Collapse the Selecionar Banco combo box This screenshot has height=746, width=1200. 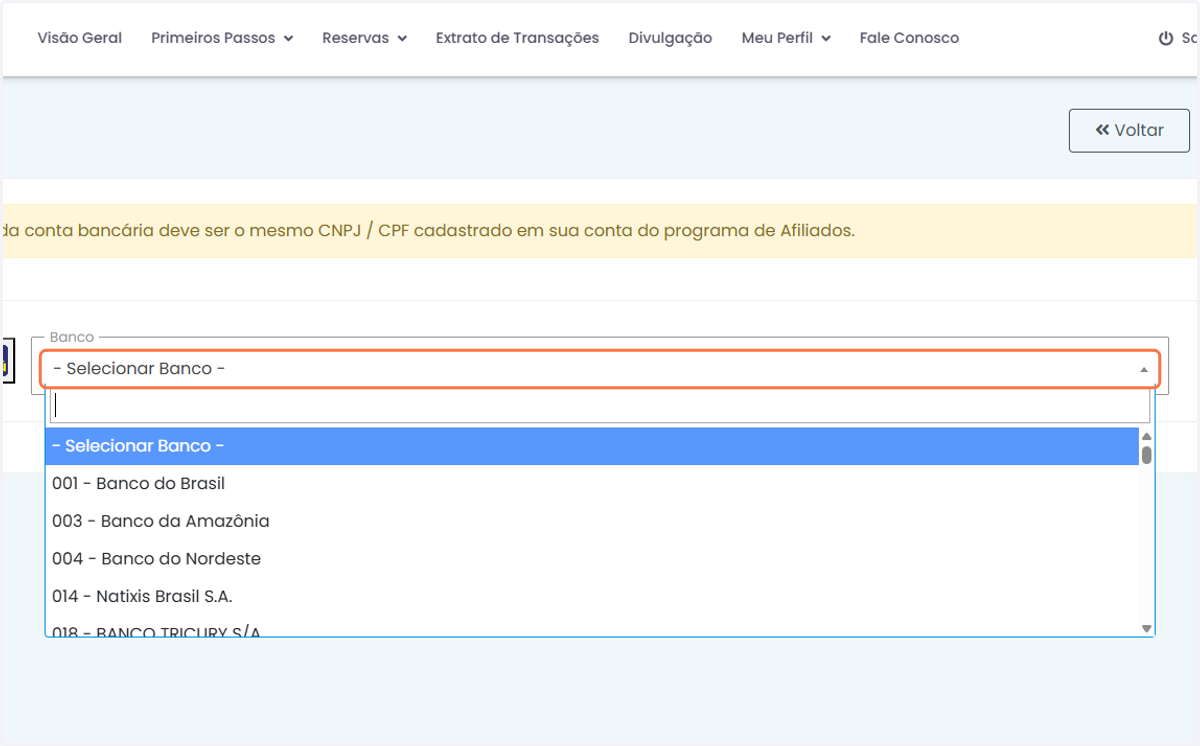pyautogui.click(x=600, y=369)
